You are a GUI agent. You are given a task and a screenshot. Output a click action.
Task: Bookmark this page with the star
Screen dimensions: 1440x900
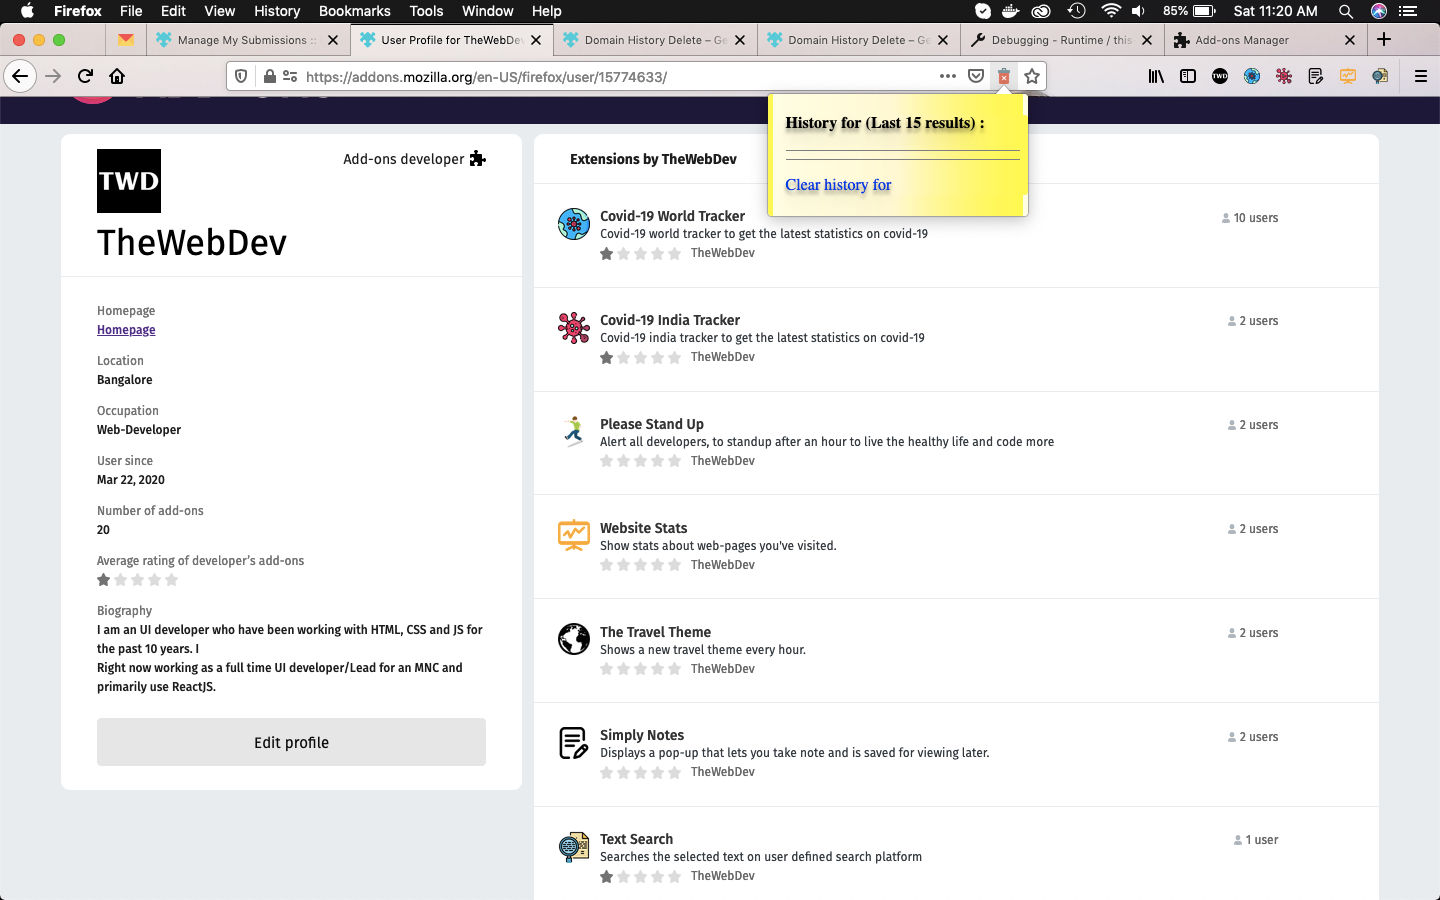(x=1032, y=76)
